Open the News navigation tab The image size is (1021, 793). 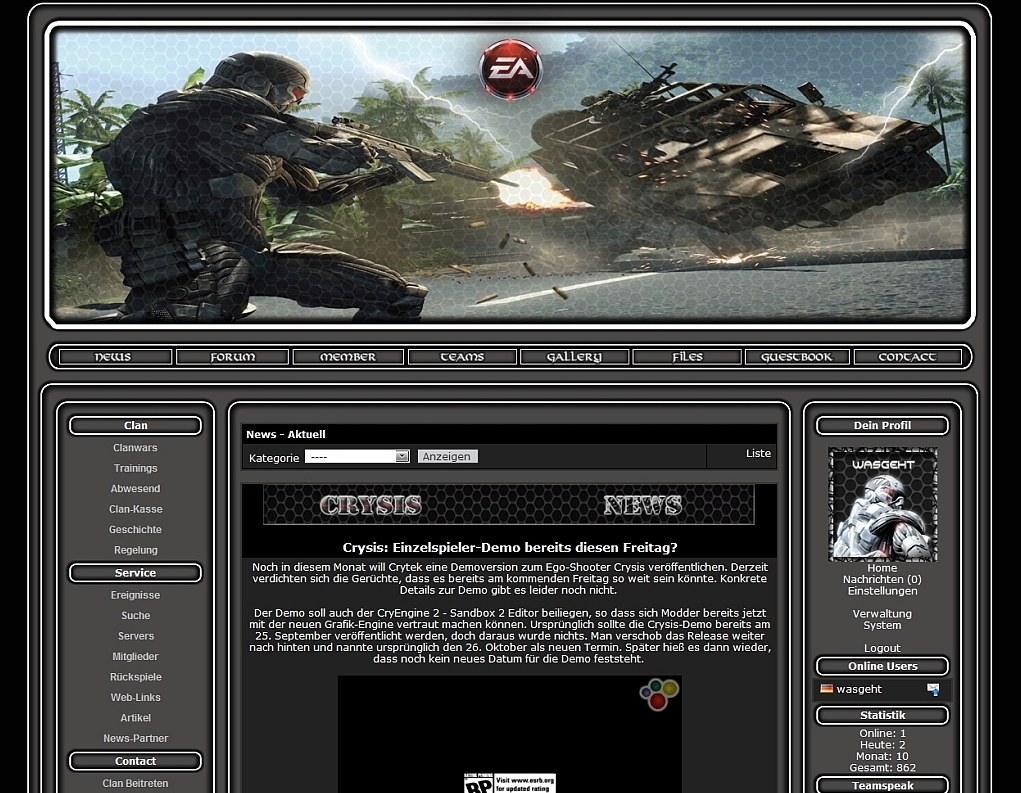[115, 357]
